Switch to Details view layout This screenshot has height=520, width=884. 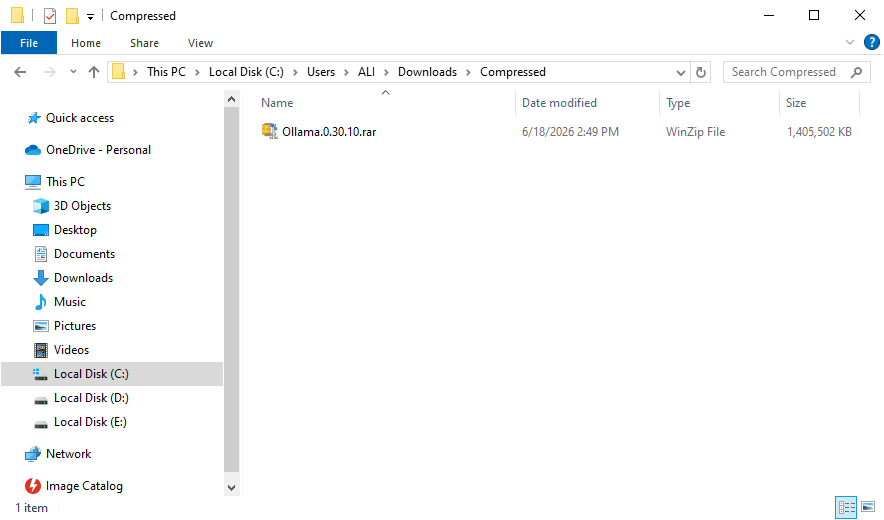pyautogui.click(x=846, y=507)
